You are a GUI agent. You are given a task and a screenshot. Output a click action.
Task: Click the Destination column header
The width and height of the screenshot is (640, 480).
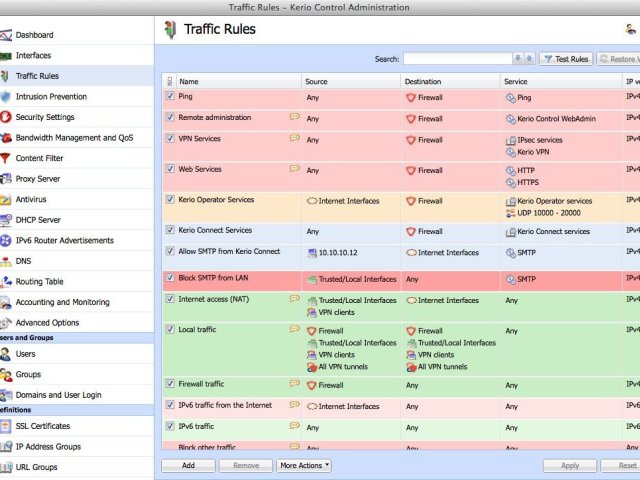(x=450, y=82)
